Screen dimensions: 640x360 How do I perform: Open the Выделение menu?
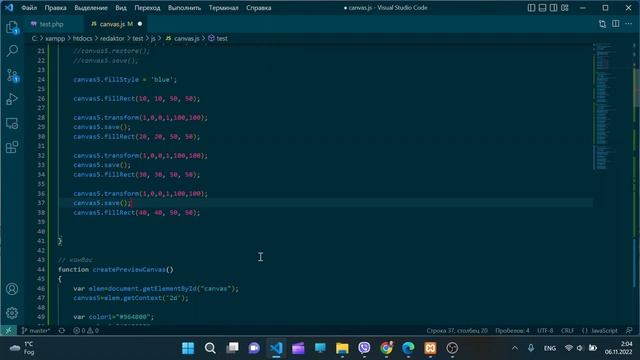[x=91, y=8]
